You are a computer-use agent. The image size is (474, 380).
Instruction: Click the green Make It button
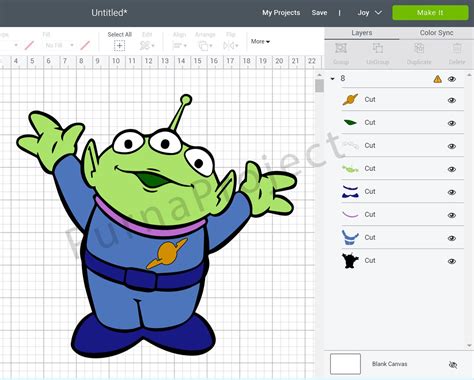click(430, 13)
